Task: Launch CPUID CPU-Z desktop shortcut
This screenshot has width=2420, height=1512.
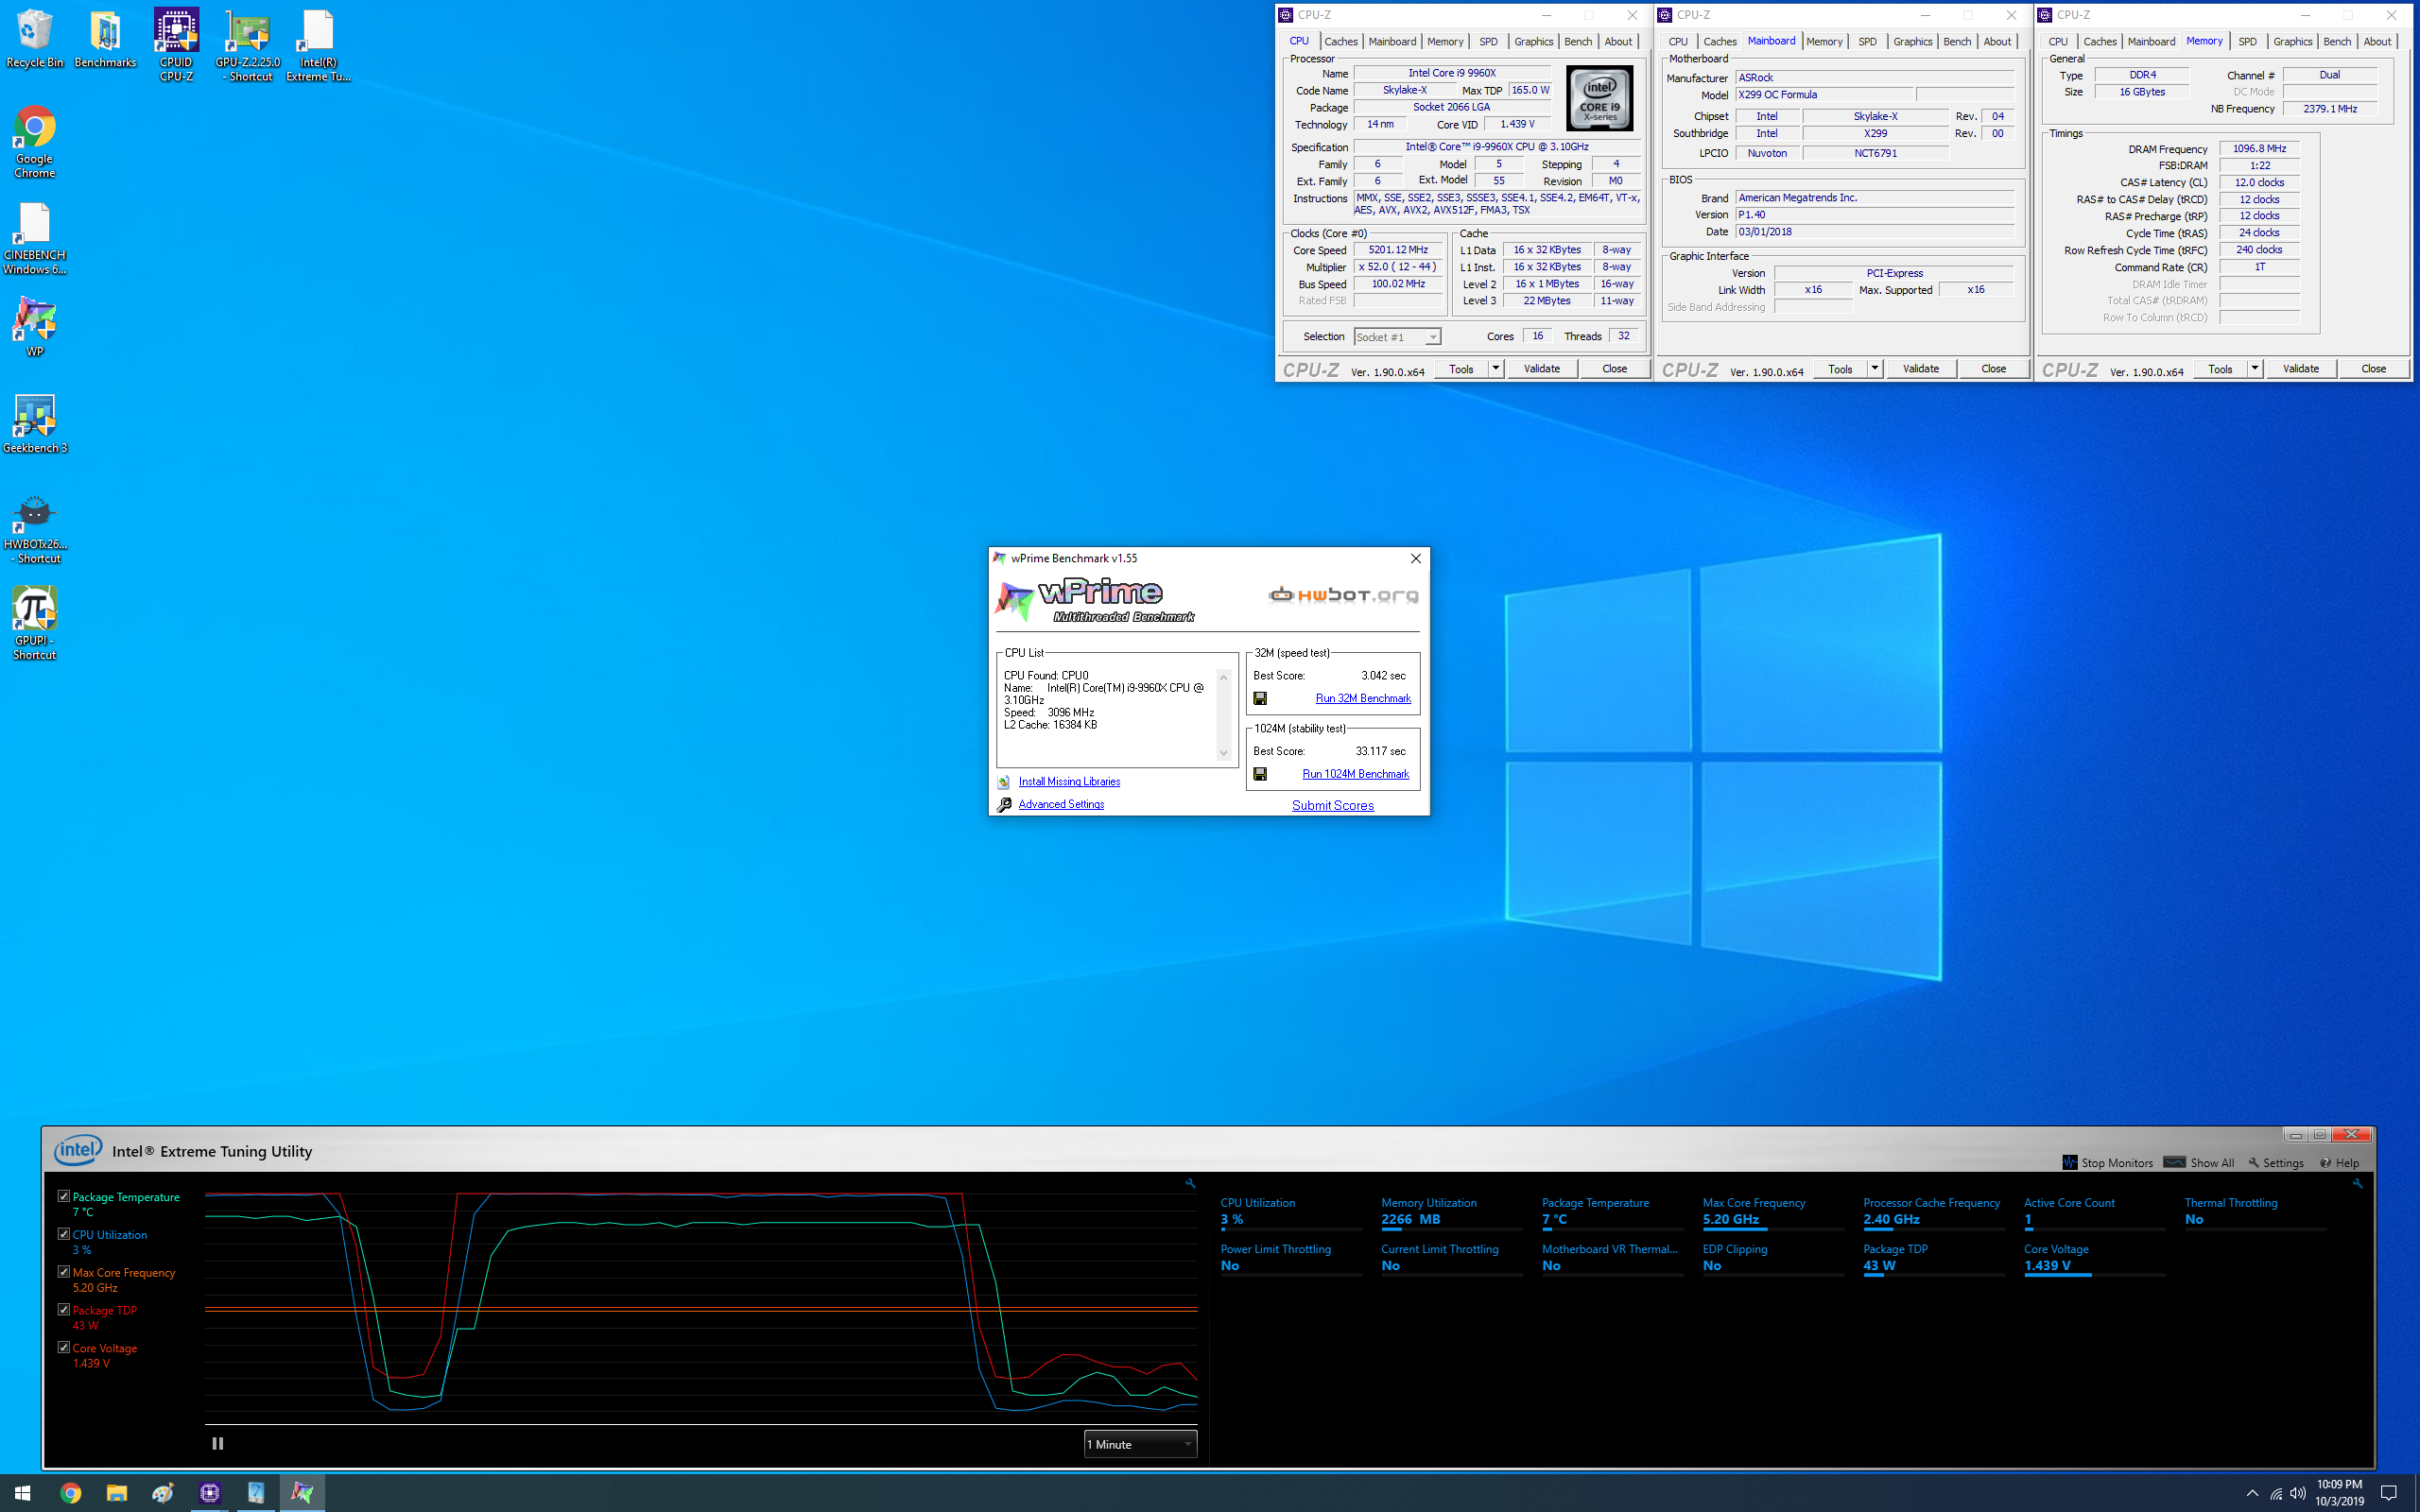Action: pos(176,45)
